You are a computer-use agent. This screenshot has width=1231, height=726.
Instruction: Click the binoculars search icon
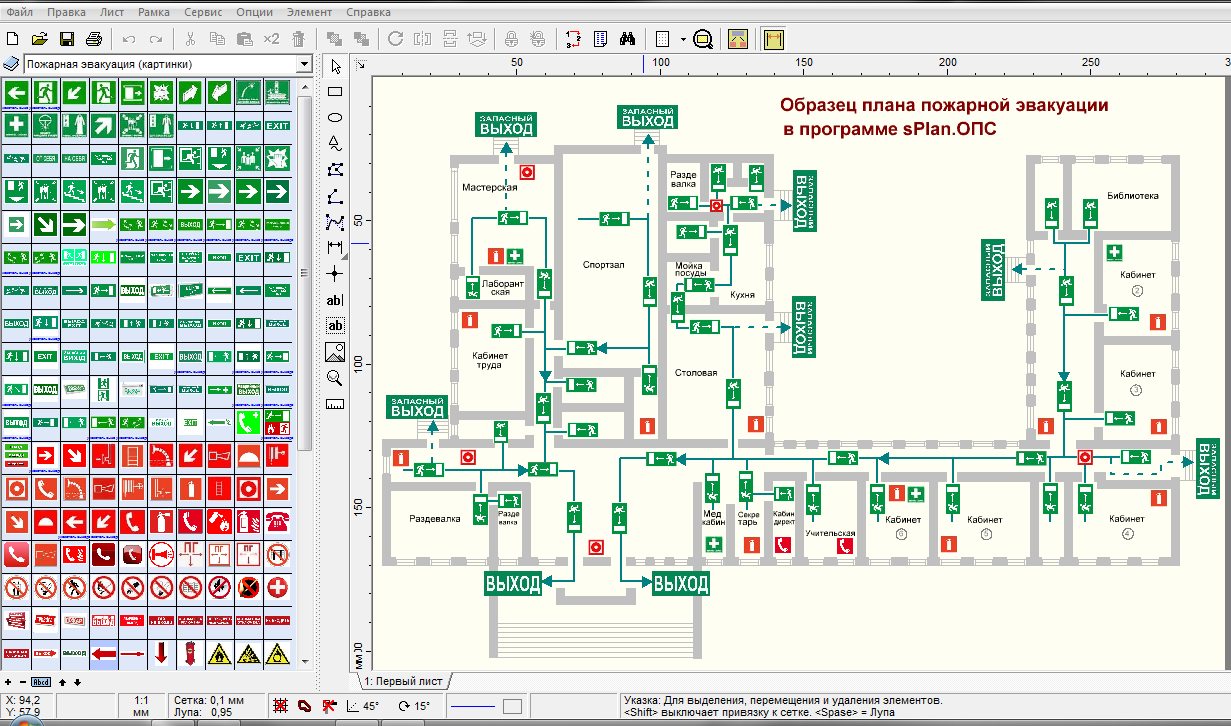pos(629,40)
